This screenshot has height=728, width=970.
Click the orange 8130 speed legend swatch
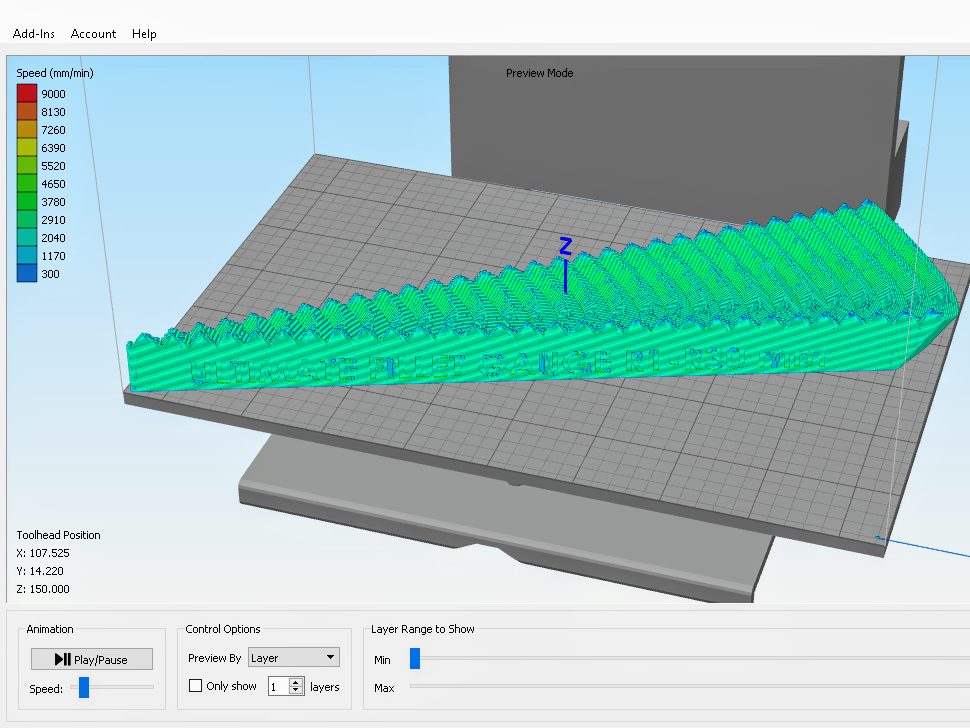coord(27,111)
